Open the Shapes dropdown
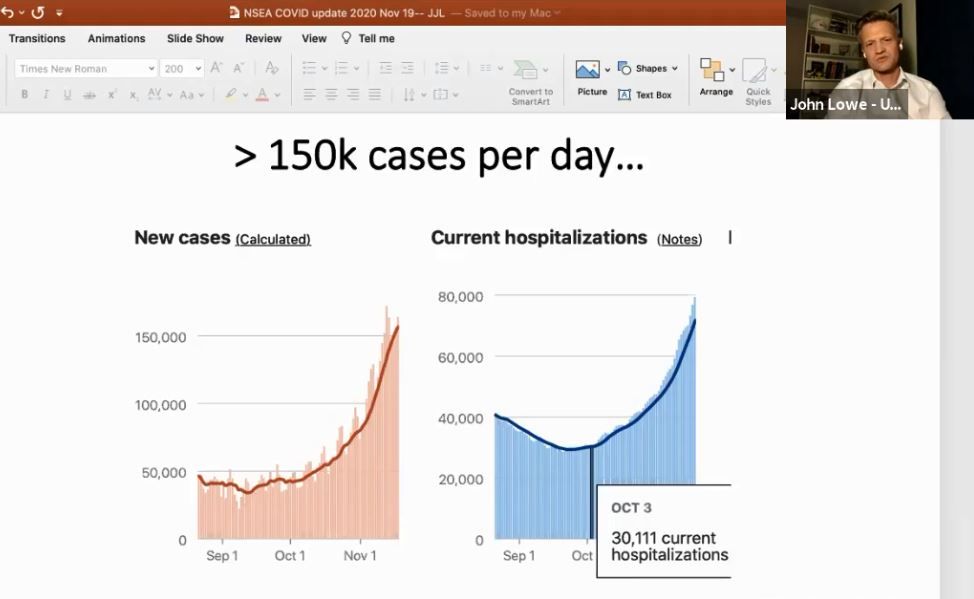The image size is (974, 599). tap(674, 69)
